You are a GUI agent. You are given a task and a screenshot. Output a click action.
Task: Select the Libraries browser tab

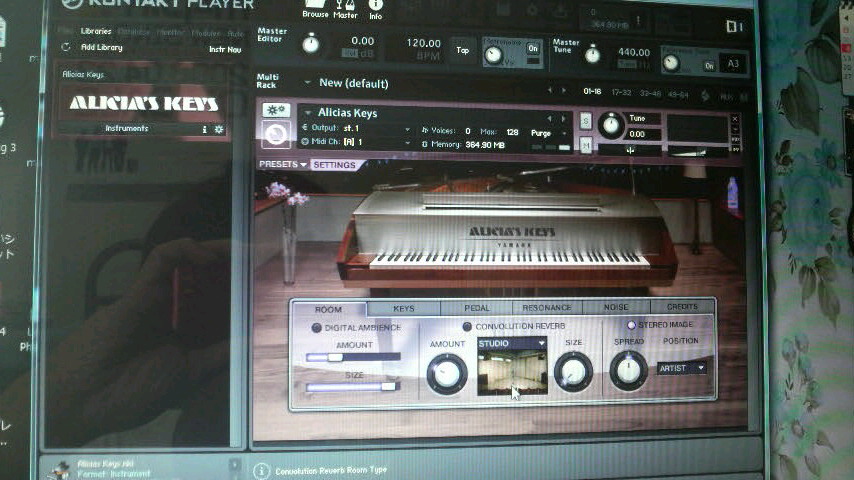[x=96, y=31]
